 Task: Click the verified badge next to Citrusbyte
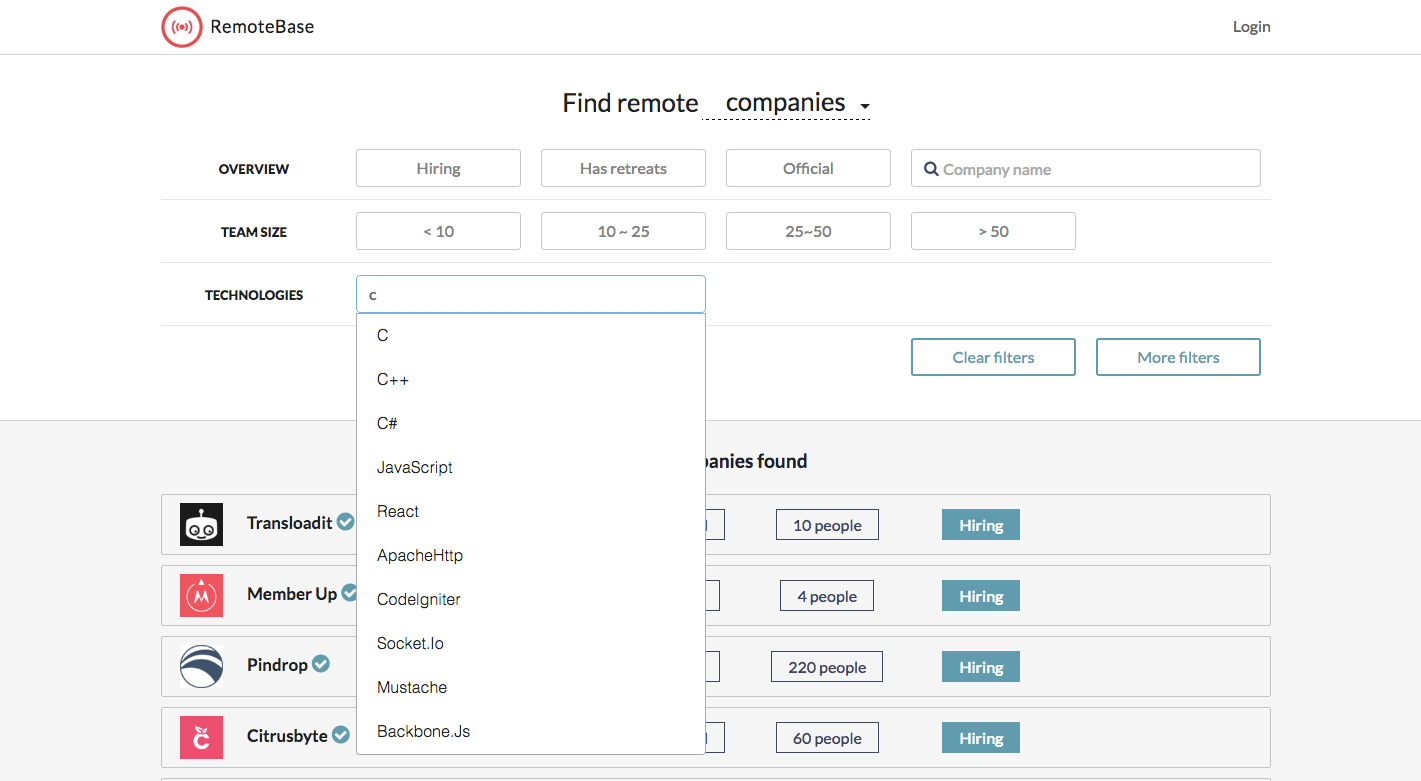click(341, 735)
